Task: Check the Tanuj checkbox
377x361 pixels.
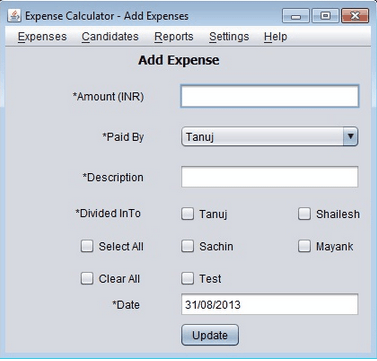Action: click(187, 214)
